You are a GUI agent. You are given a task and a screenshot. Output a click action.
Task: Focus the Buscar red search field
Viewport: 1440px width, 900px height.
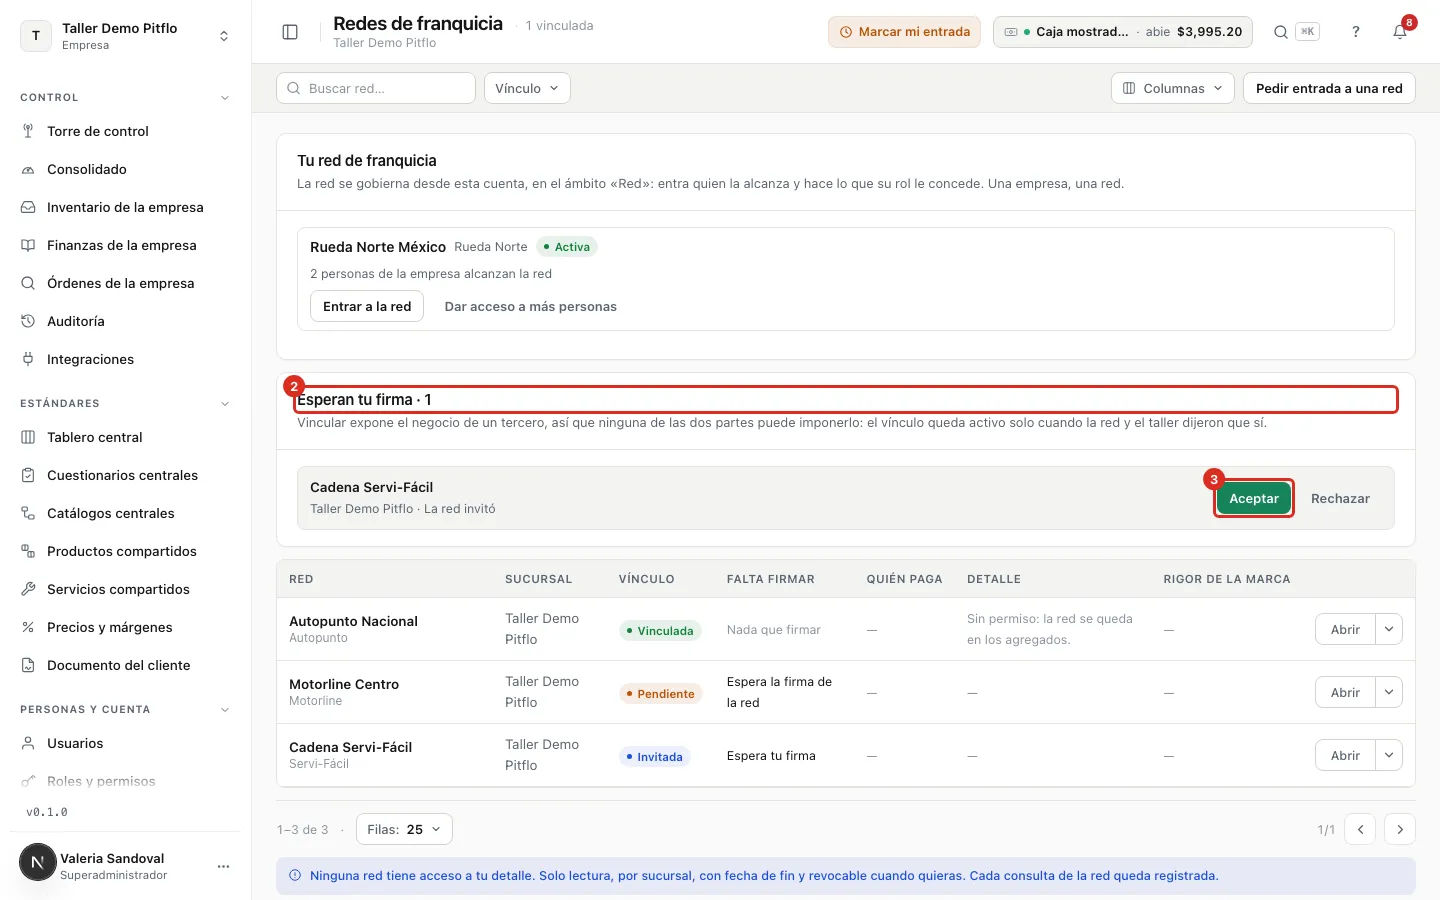tap(376, 88)
